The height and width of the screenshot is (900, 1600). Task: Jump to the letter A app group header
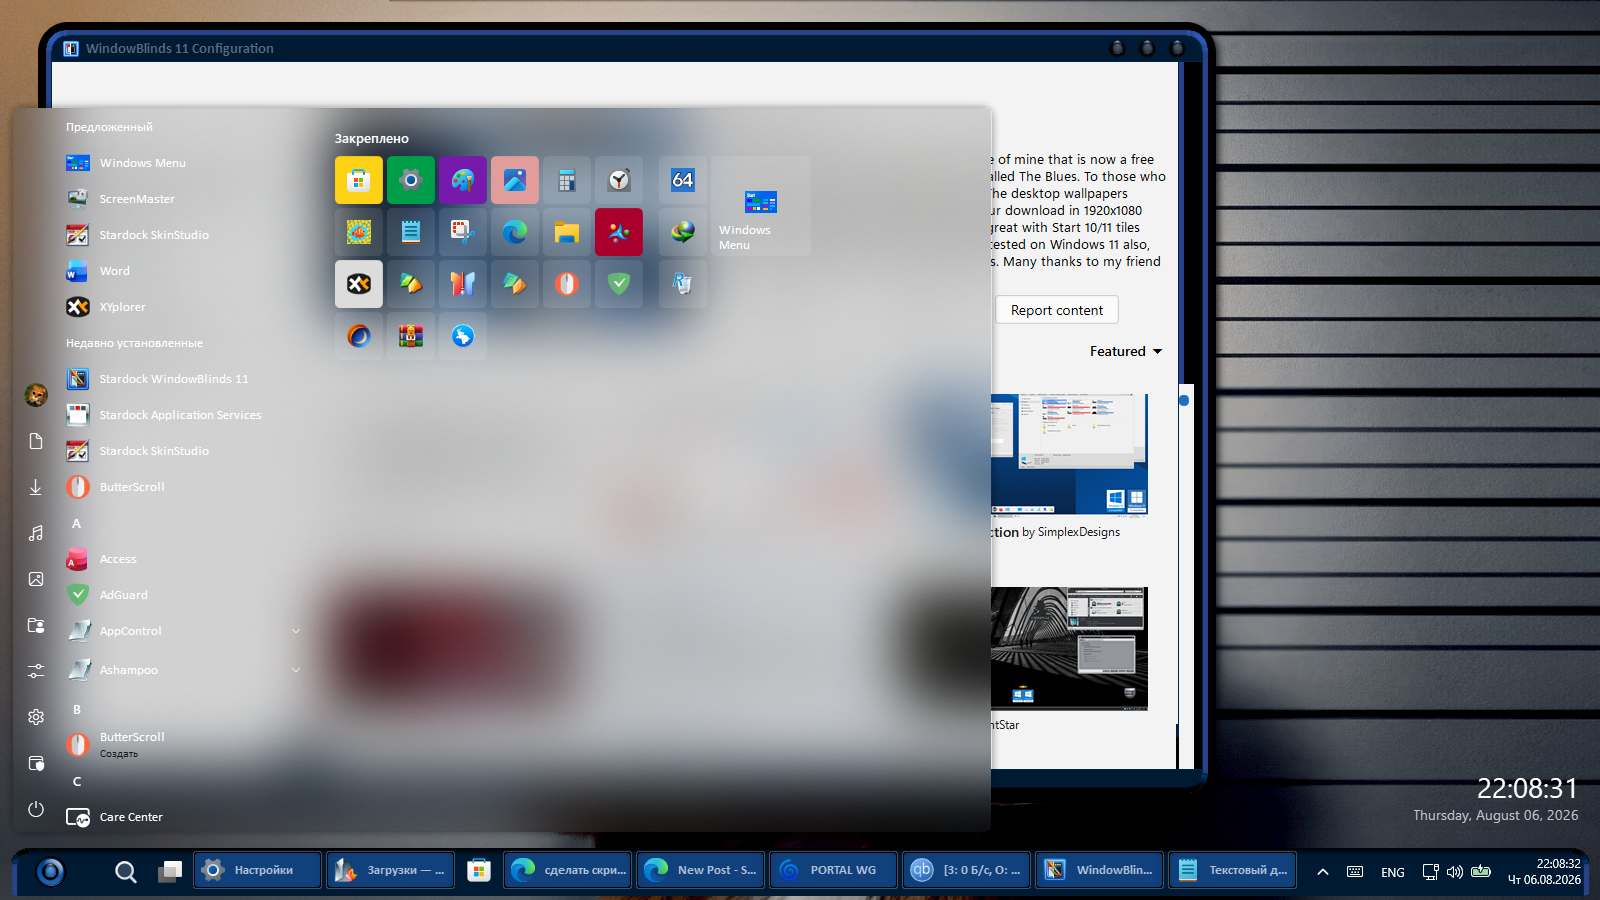[76, 523]
